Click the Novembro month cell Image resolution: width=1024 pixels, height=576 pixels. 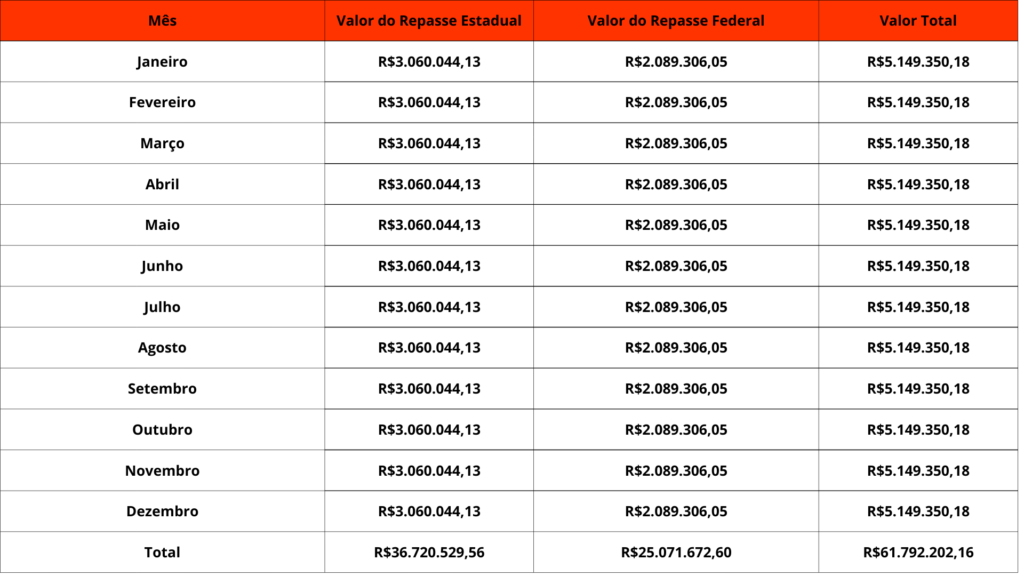pos(162,471)
